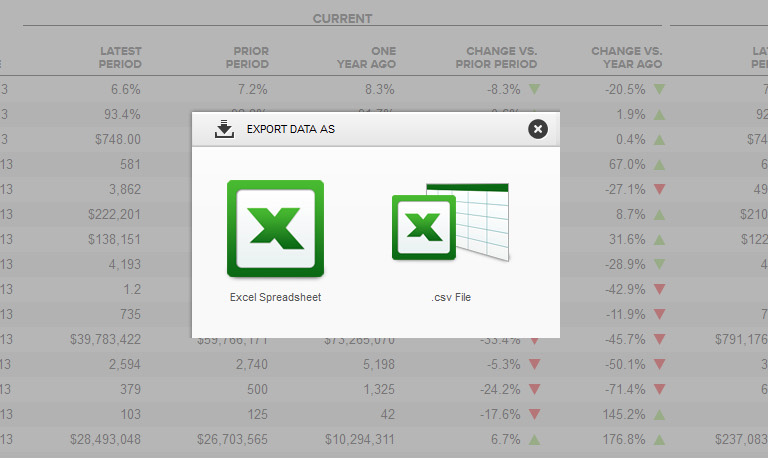This screenshot has width=768, height=458.
Task: Click the red down arrow beside -24.2%
Action: tap(534, 389)
